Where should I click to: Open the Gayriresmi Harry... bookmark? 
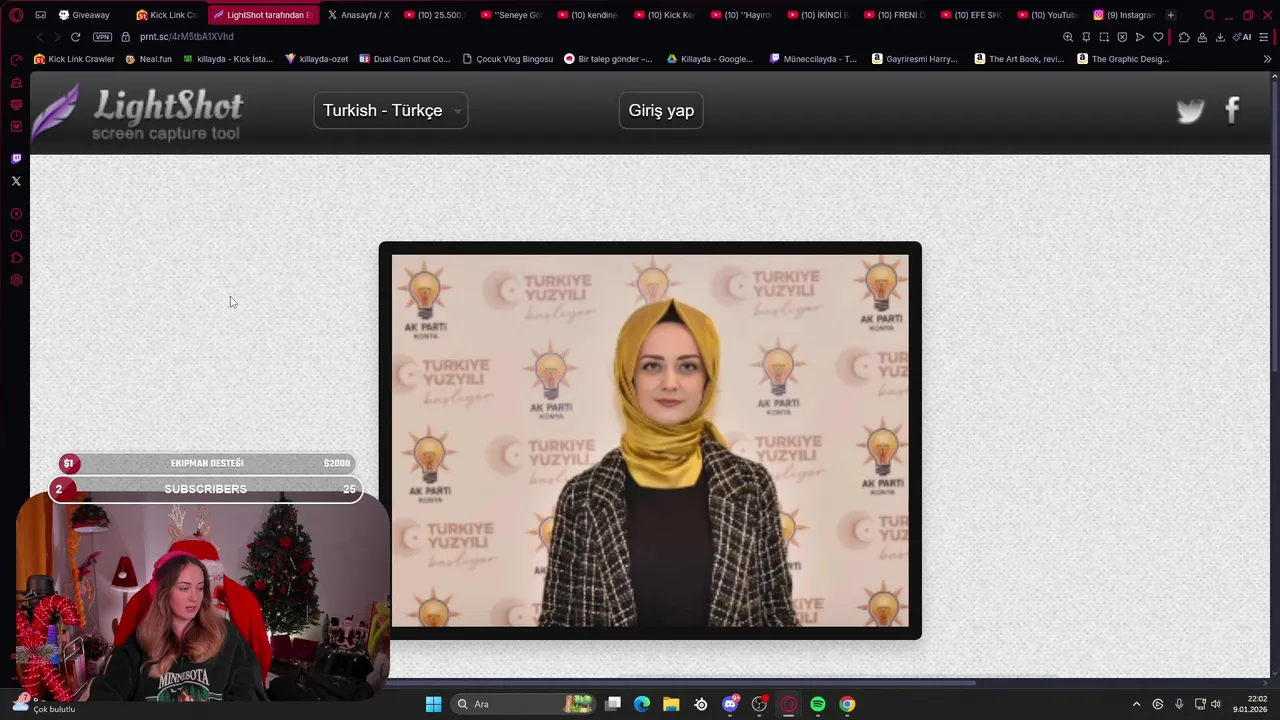point(915,59)
